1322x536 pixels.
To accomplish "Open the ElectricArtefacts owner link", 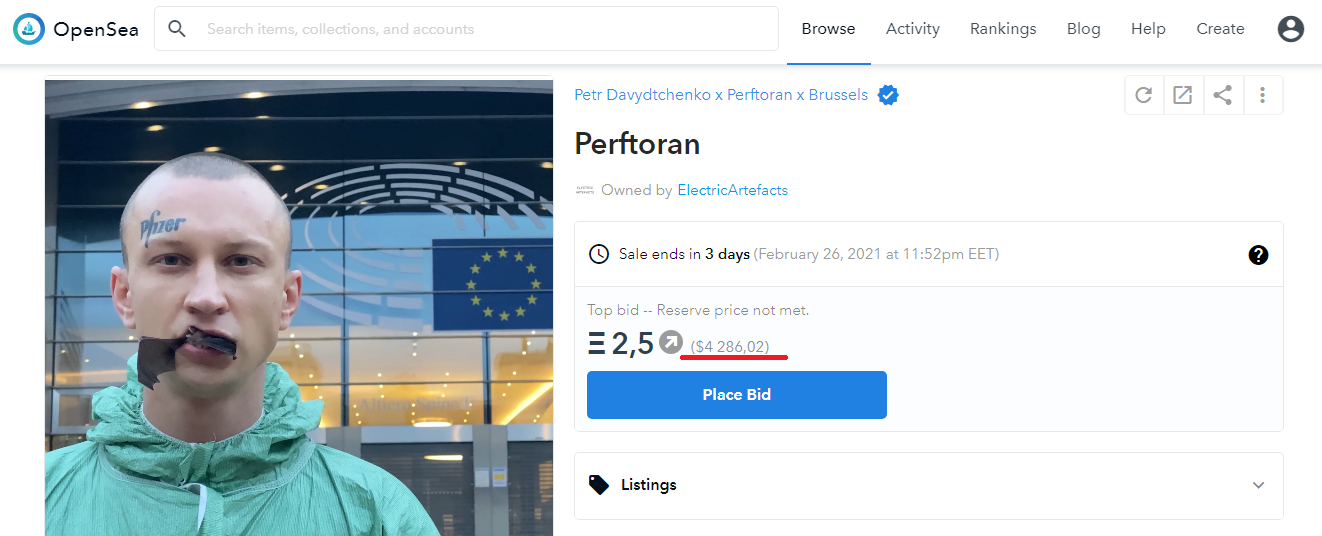I will [732, 190].
